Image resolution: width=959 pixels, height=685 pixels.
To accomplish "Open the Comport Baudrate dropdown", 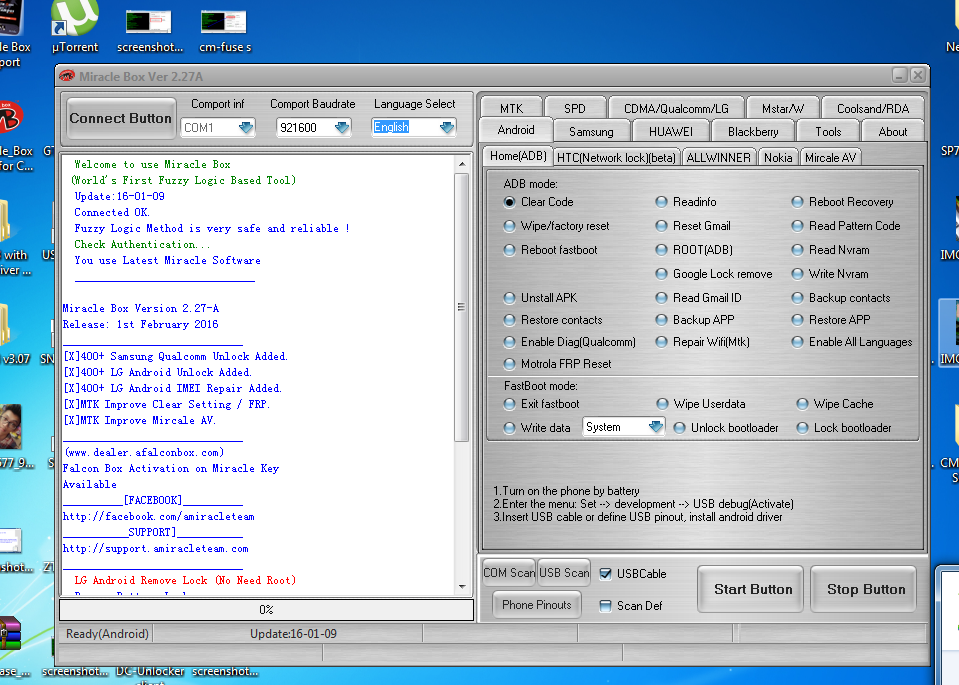I will click(x=342, y=127).
